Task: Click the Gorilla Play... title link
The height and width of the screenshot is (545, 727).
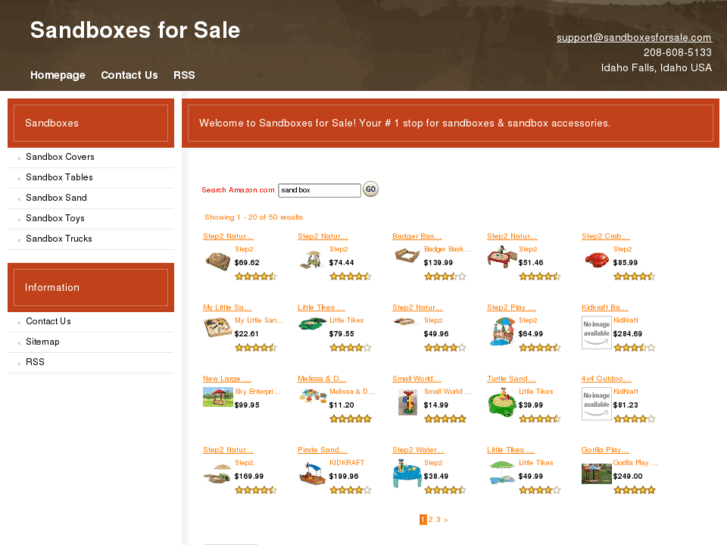Action: tap(605, 449)
